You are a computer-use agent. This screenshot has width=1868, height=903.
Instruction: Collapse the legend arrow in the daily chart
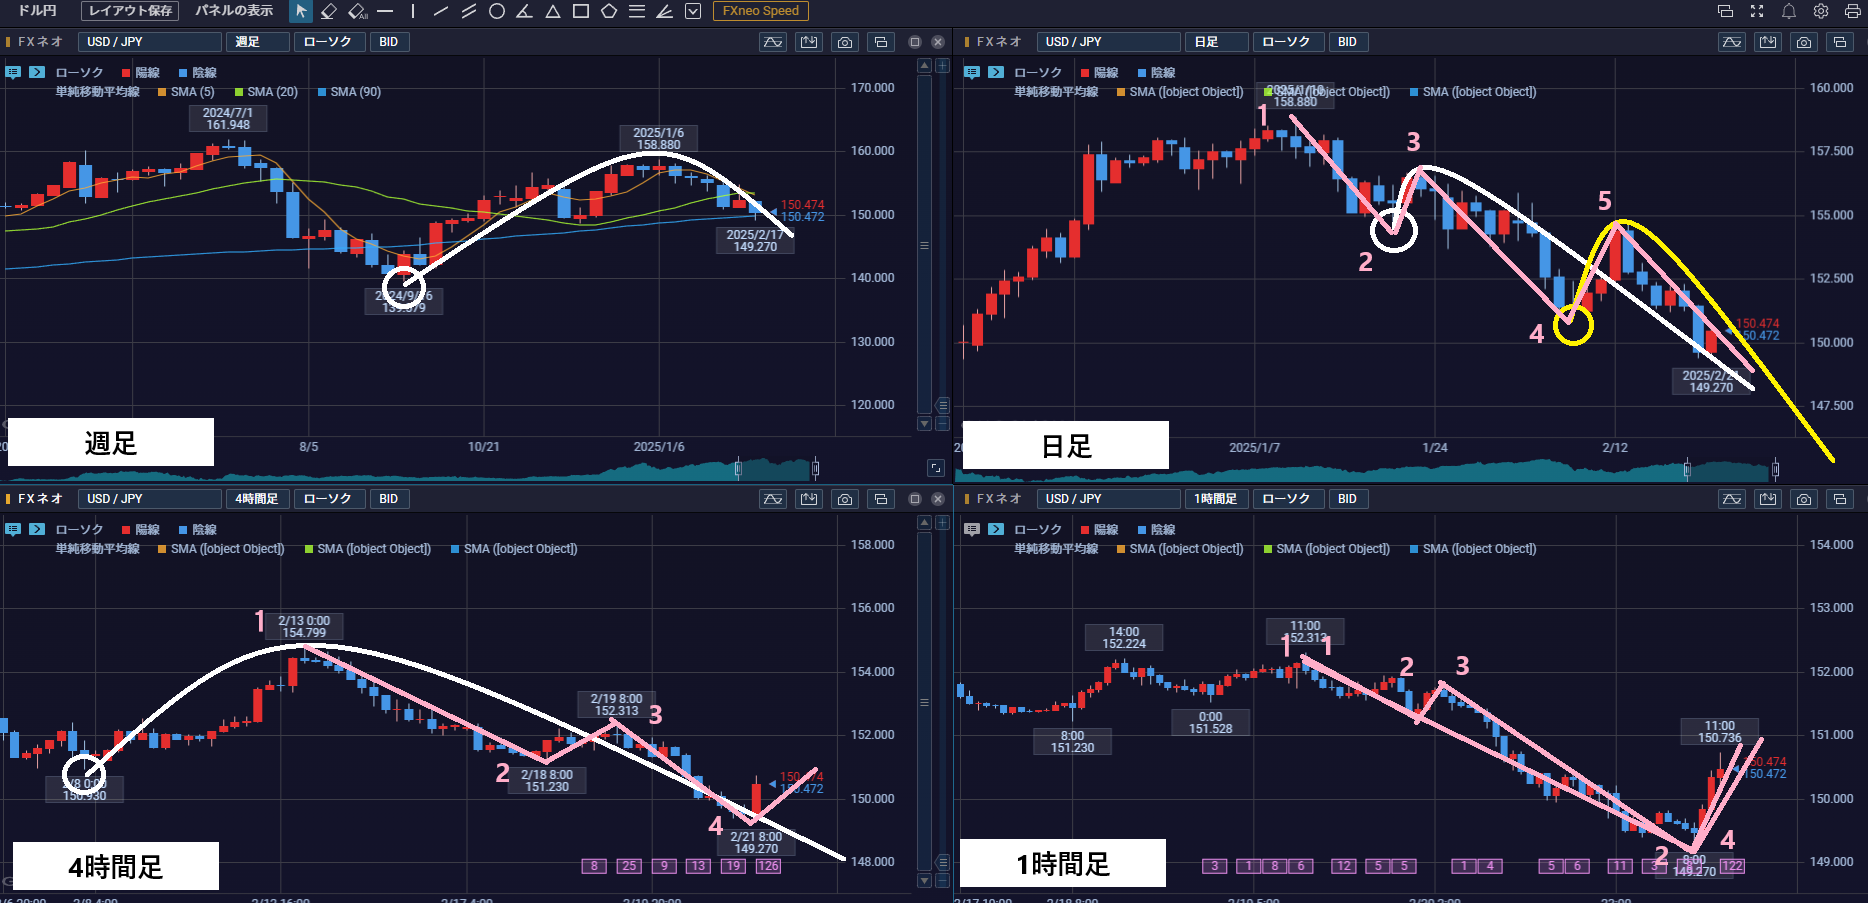(996, 72)
